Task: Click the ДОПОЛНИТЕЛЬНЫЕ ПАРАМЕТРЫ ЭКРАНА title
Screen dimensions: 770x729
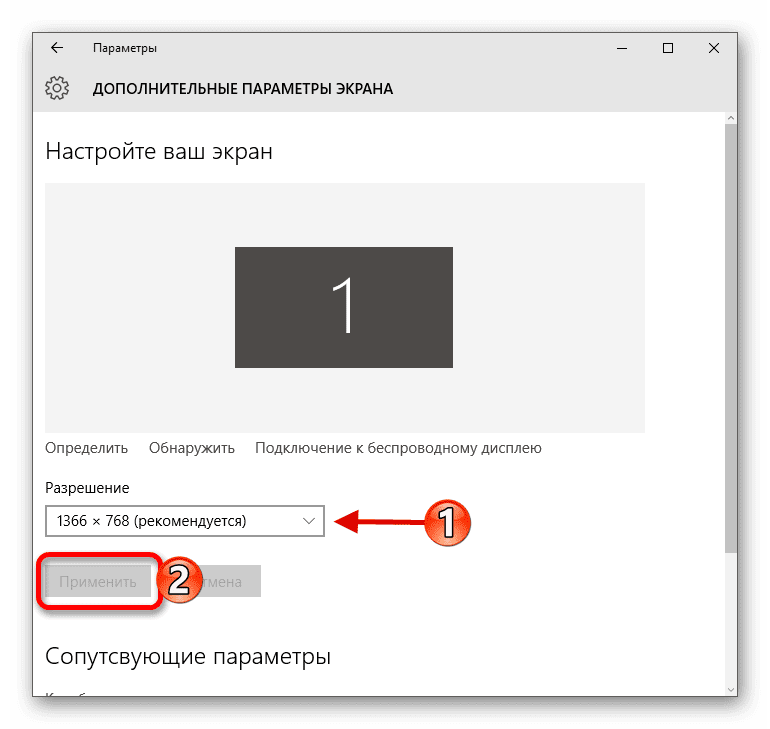Action: 243,89
